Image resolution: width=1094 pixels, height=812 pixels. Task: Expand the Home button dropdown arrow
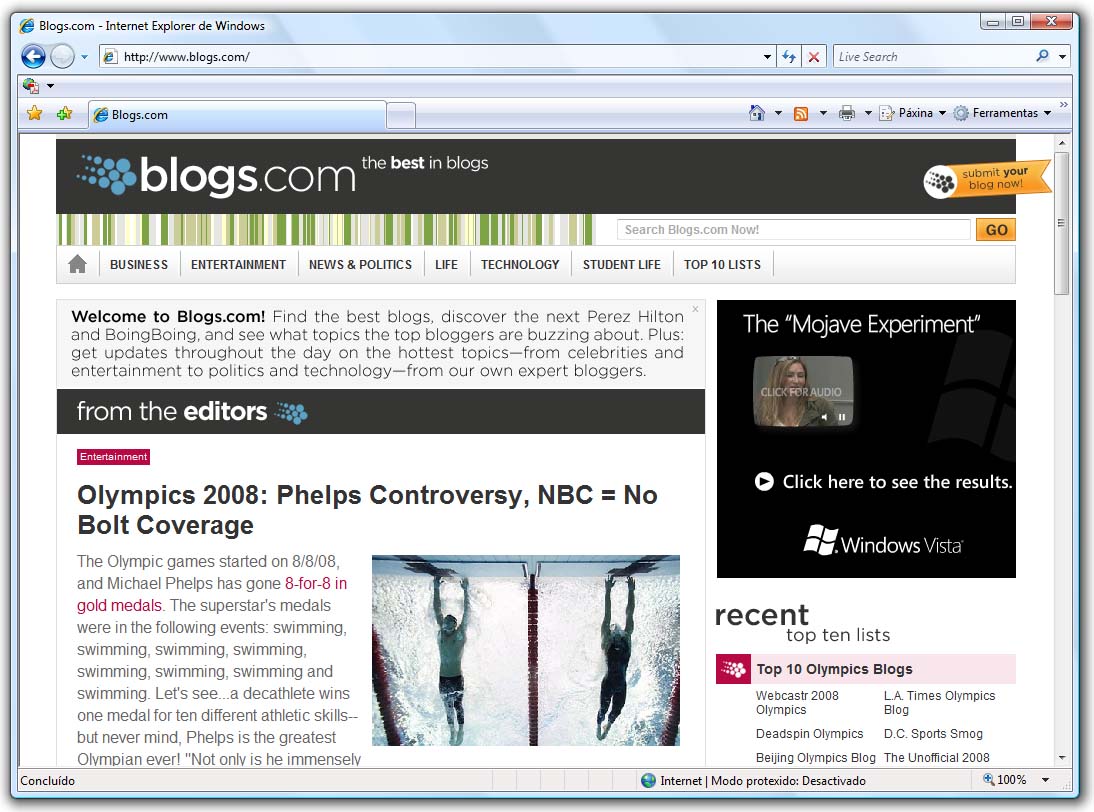click(x=778, y=113)
